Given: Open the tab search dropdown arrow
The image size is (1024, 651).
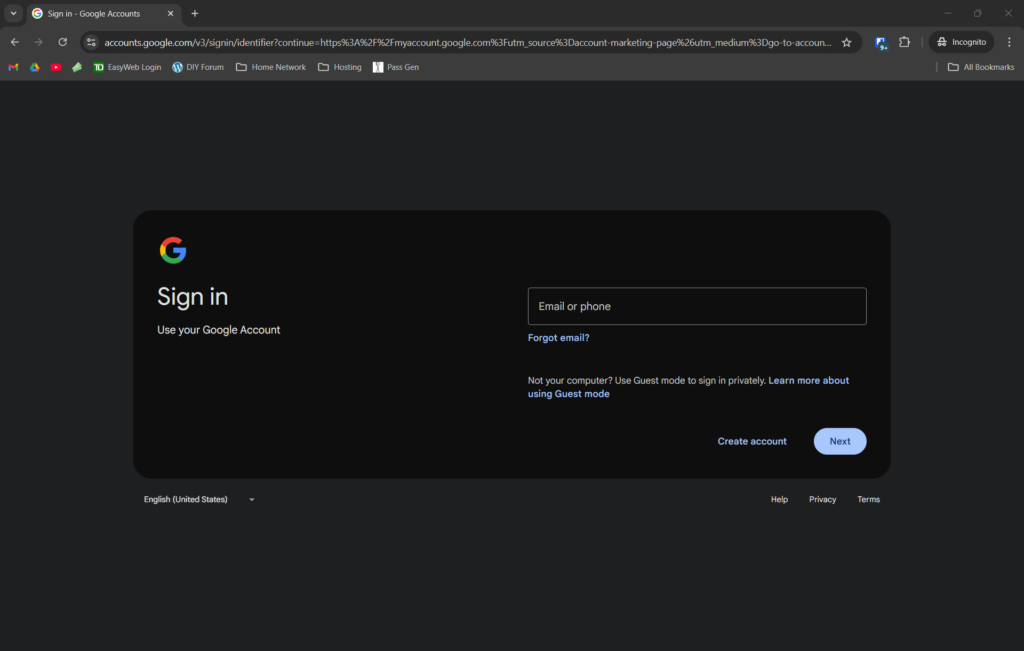Looking at the screenshot, I should click(13, 13).
